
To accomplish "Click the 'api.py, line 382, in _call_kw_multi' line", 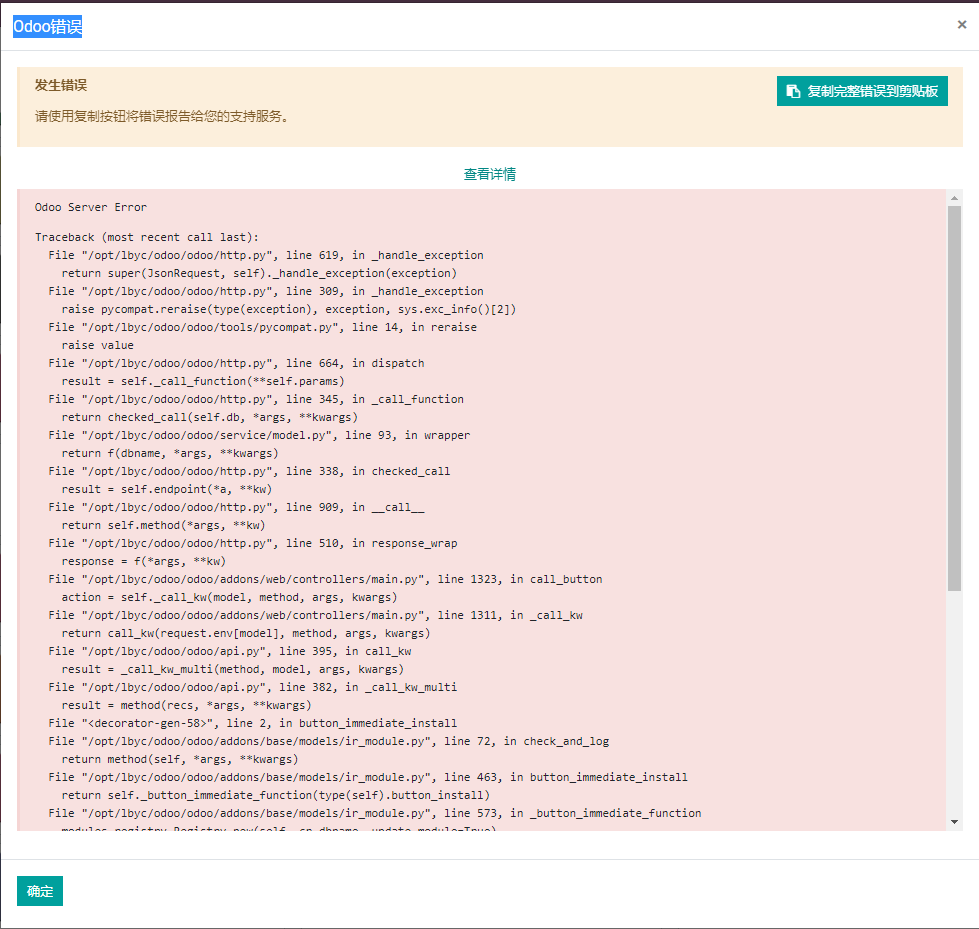I will tap(253, 687).
